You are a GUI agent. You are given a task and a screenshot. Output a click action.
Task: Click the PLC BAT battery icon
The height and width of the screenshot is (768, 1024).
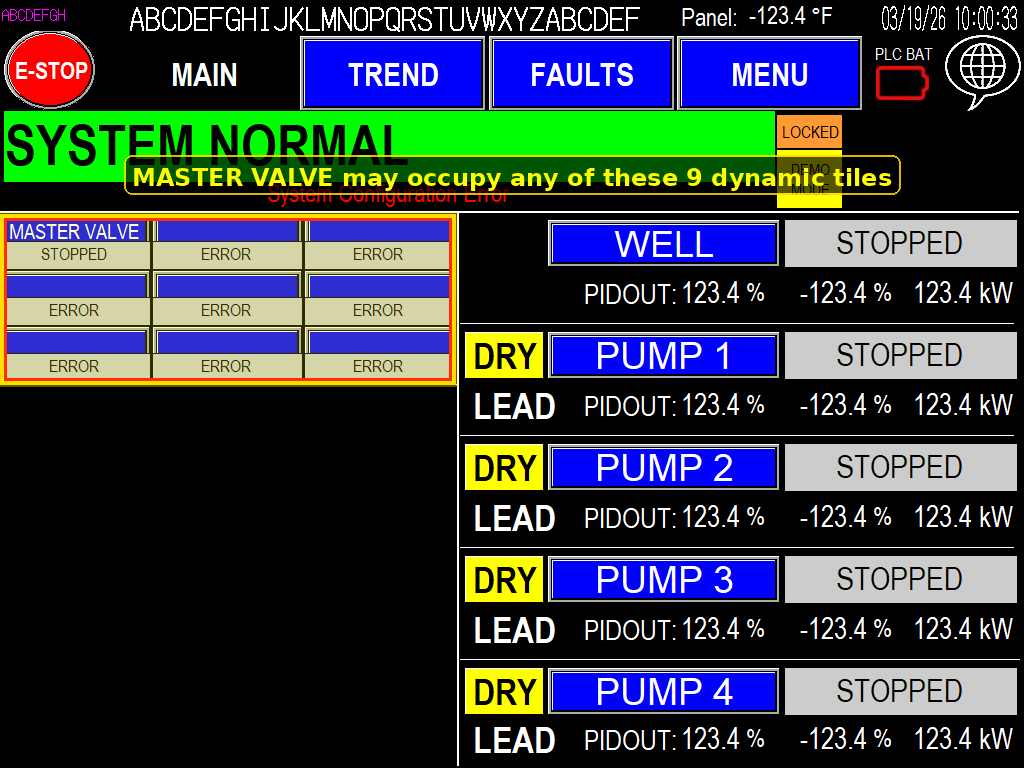click(x=902, y=84)
